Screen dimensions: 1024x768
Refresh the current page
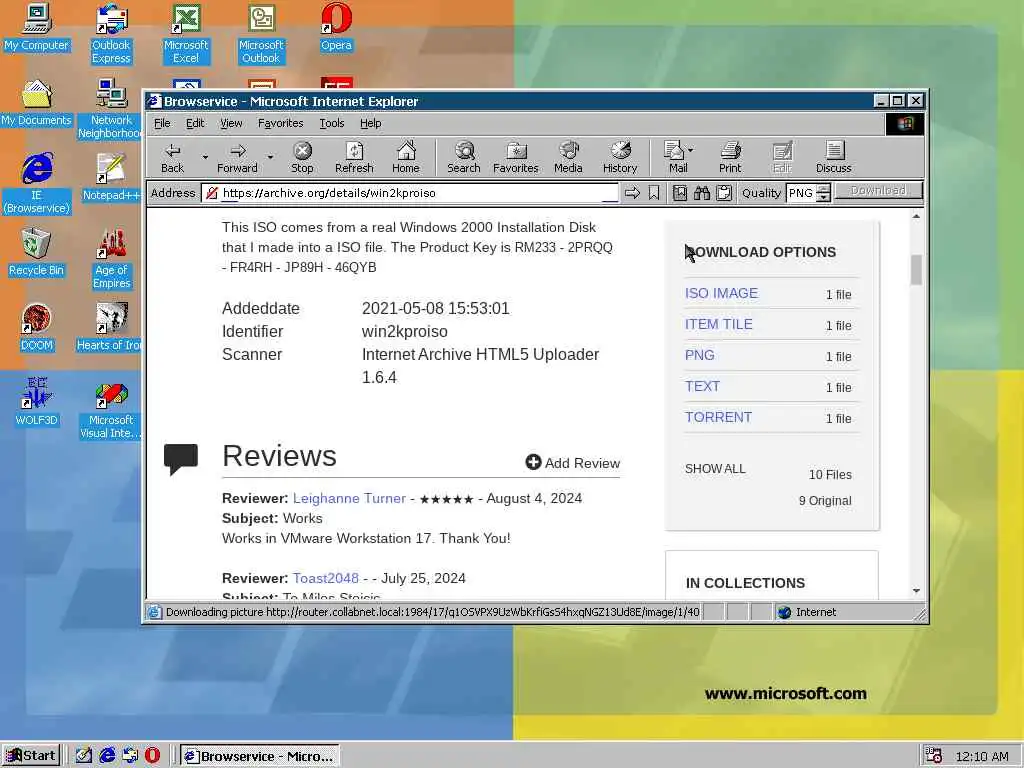[354, 158]
